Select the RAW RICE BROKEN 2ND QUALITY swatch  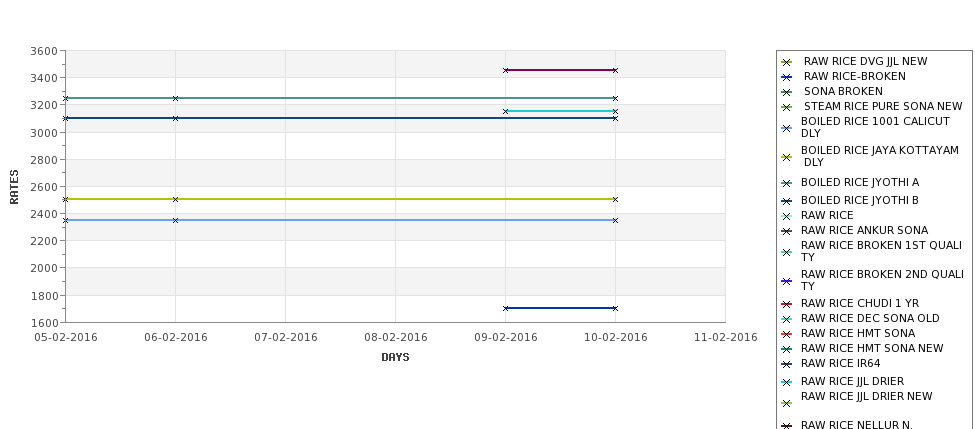pyautogui.click(x=787, y=281)
